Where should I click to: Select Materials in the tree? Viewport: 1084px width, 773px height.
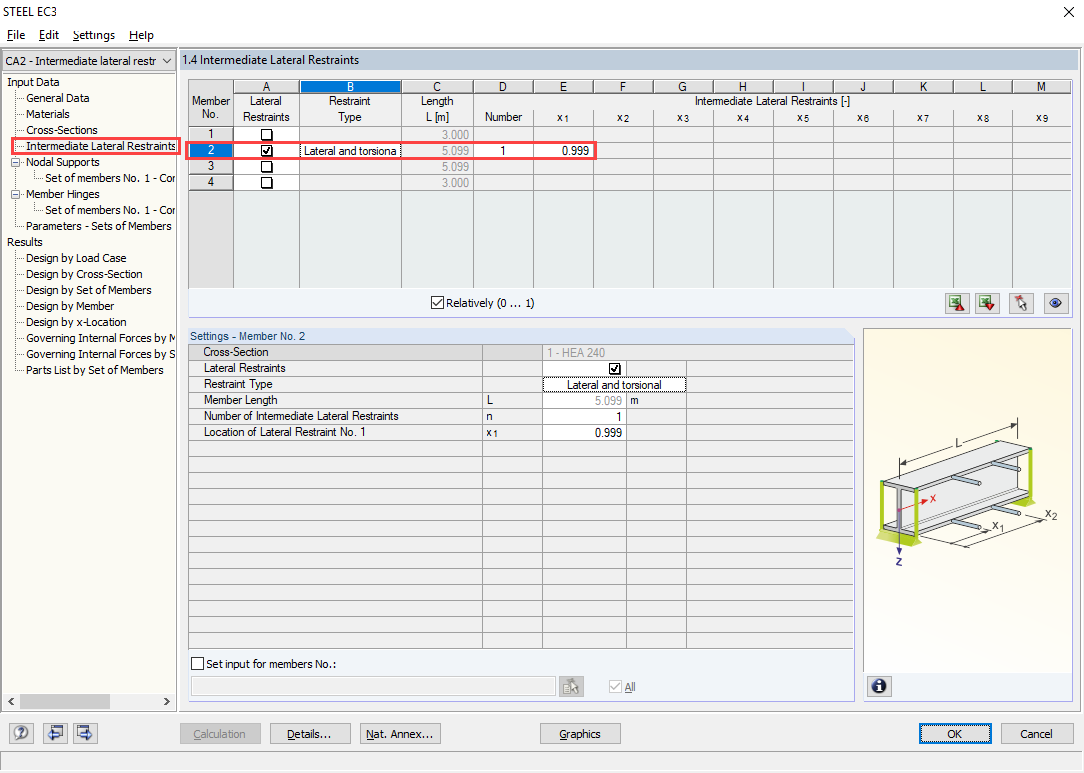48,114
